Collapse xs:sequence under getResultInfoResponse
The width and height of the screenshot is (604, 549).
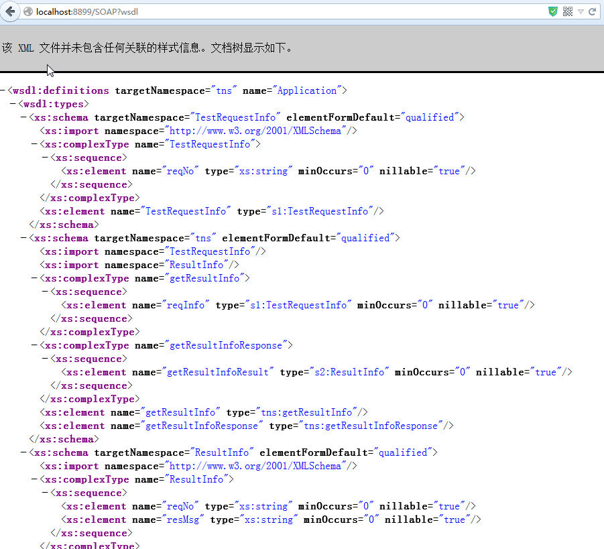point(45,359)
